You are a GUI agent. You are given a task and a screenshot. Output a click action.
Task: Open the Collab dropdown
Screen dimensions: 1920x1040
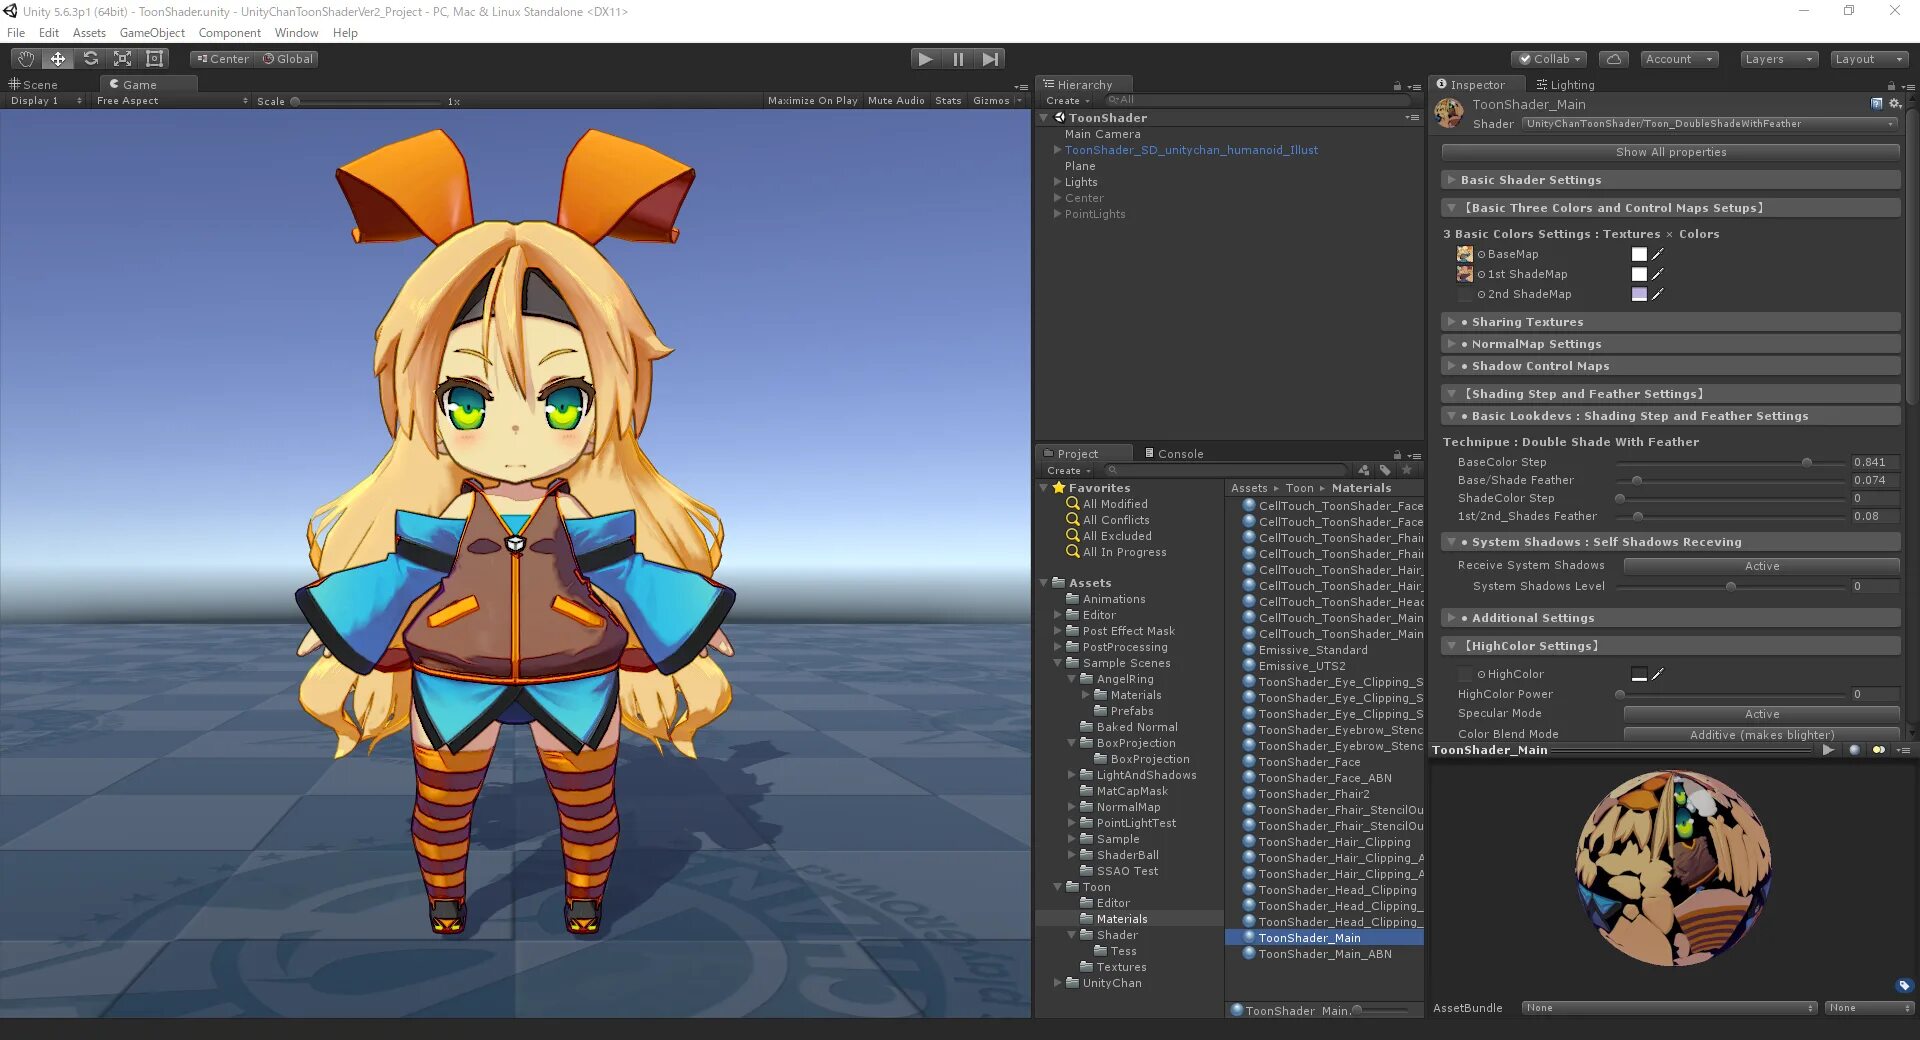[x=1549, y=59]
